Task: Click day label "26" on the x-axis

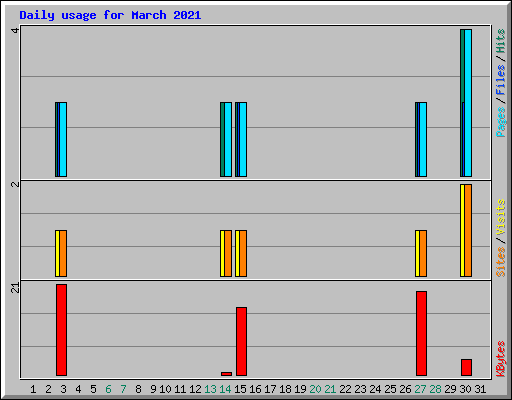Action: click(x=405, y=389)
